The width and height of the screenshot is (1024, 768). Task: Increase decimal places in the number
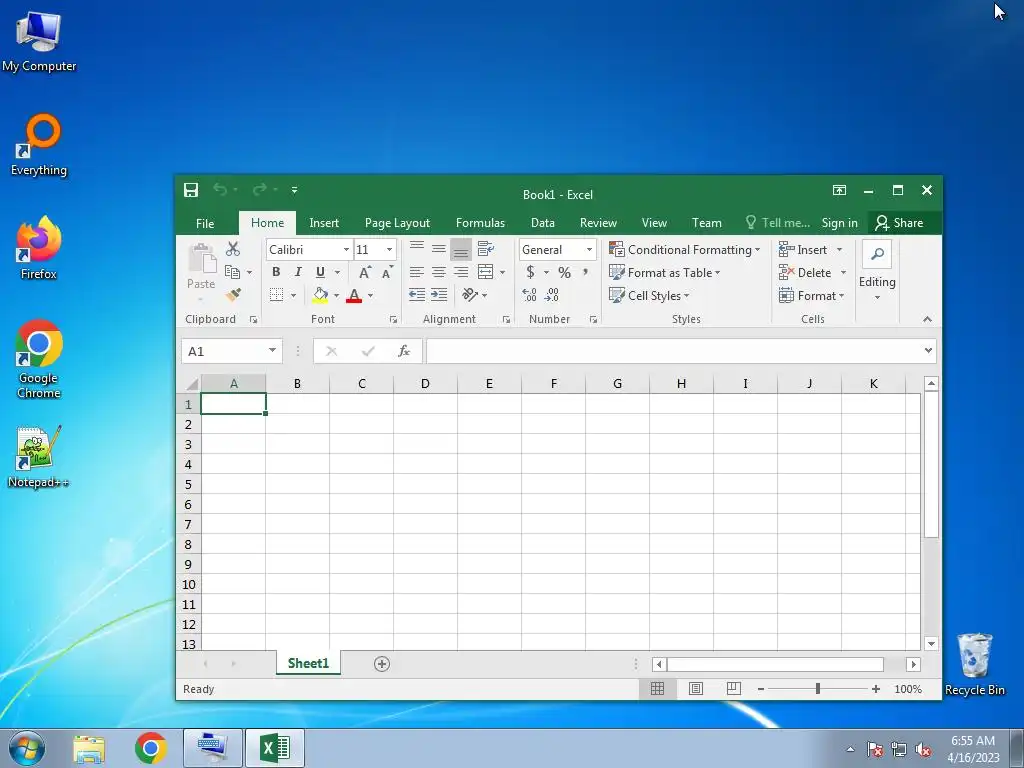coord(530,295)
